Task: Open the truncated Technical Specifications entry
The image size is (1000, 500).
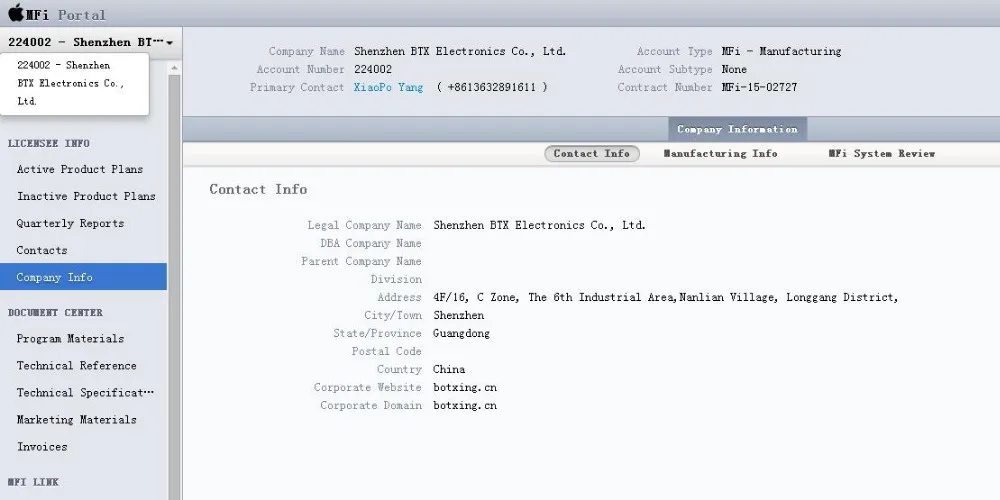Action: [85, 393]
